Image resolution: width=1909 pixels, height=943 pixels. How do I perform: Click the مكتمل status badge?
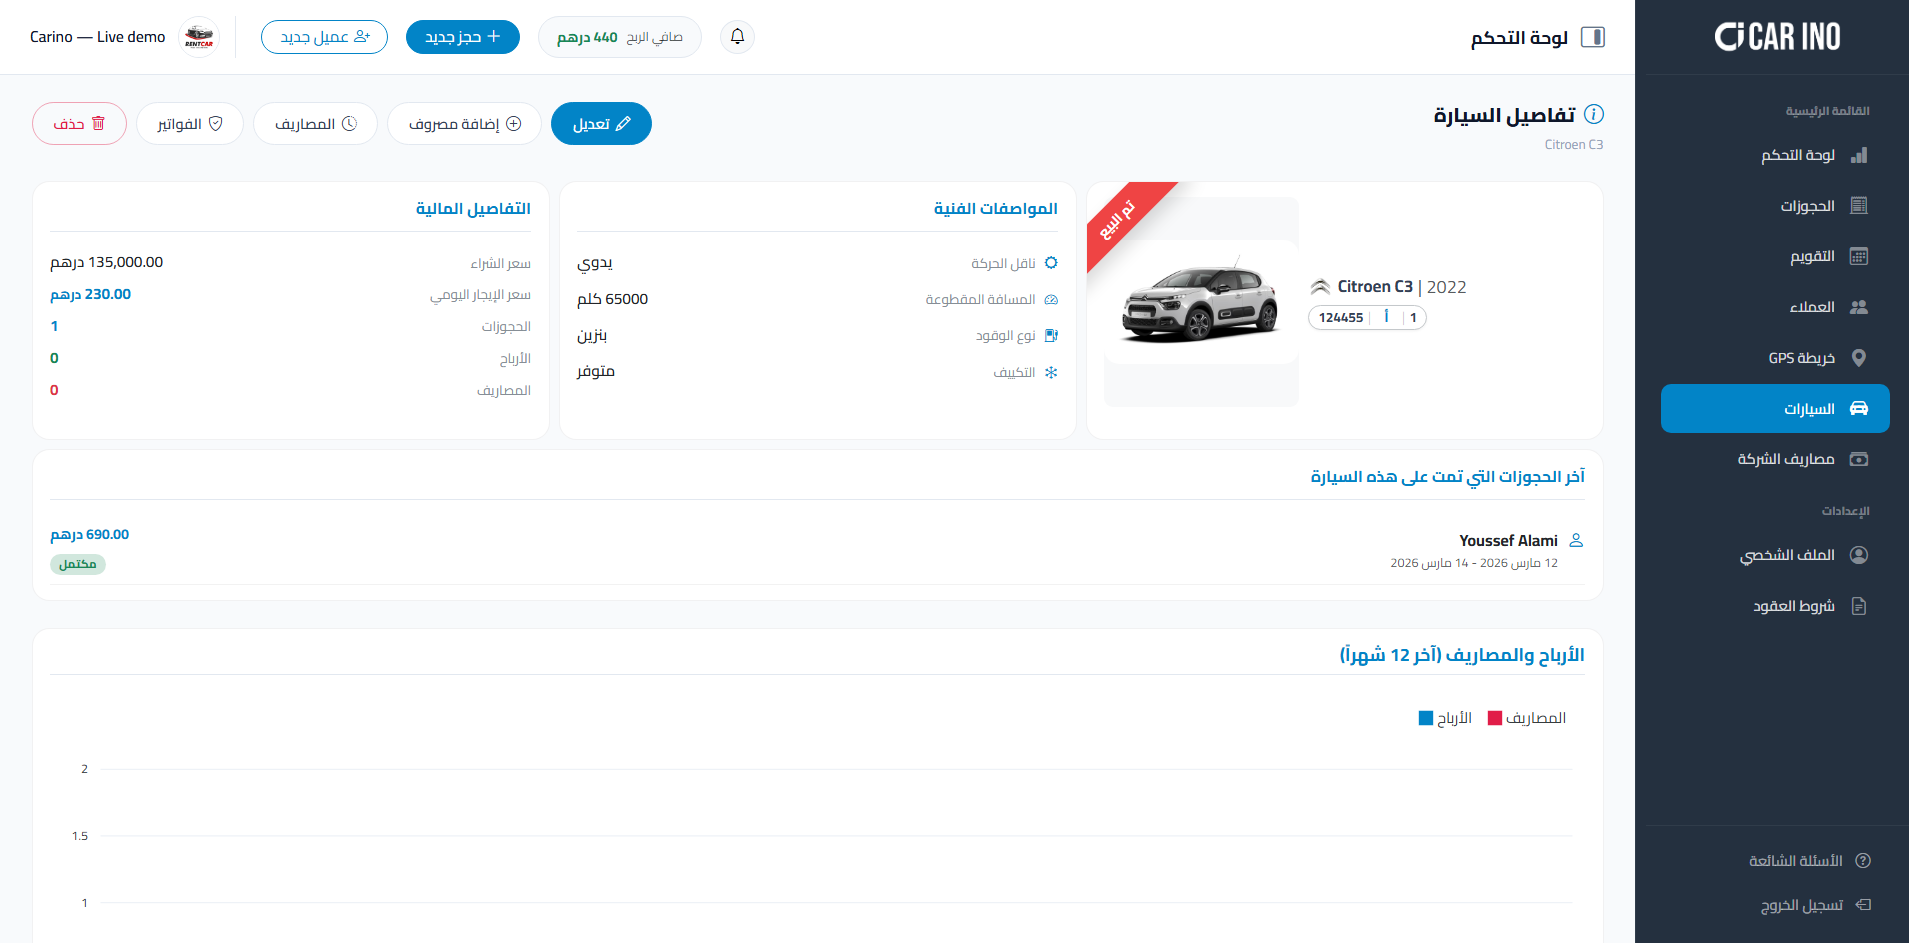click(78, 564)
